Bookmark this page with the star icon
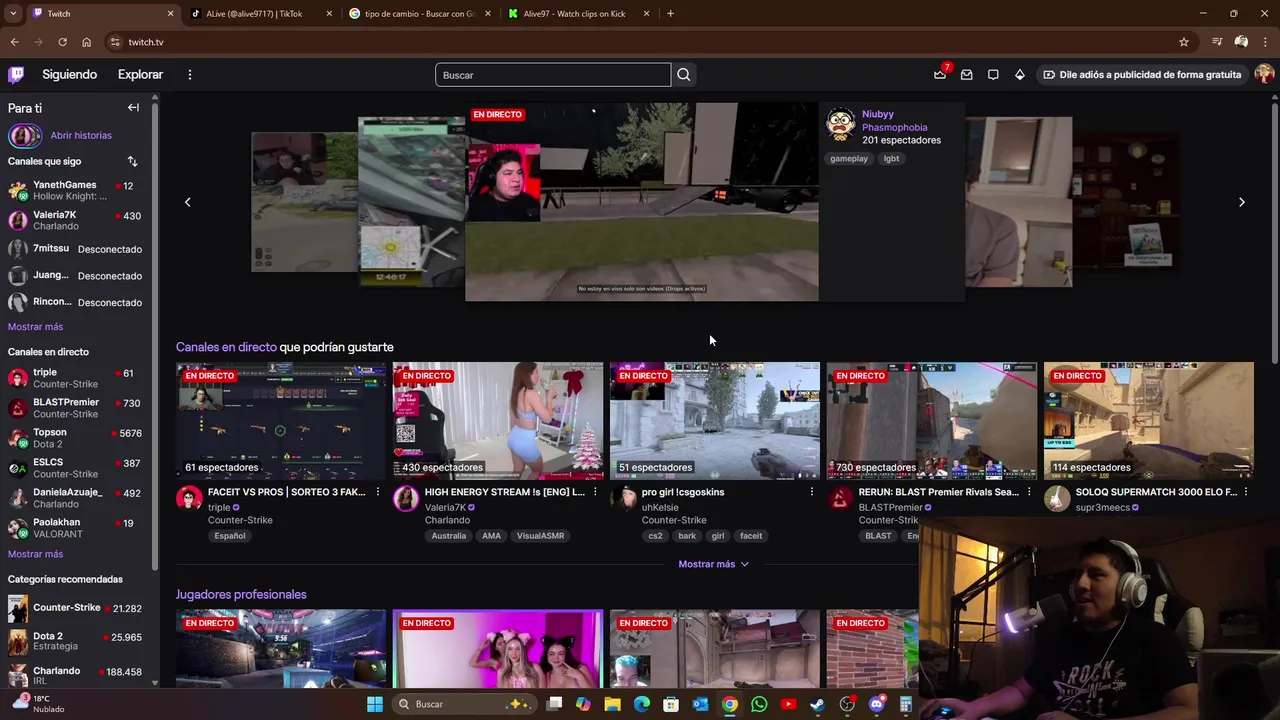This screenshot has width=1280, height=720. coord(1184,42)
